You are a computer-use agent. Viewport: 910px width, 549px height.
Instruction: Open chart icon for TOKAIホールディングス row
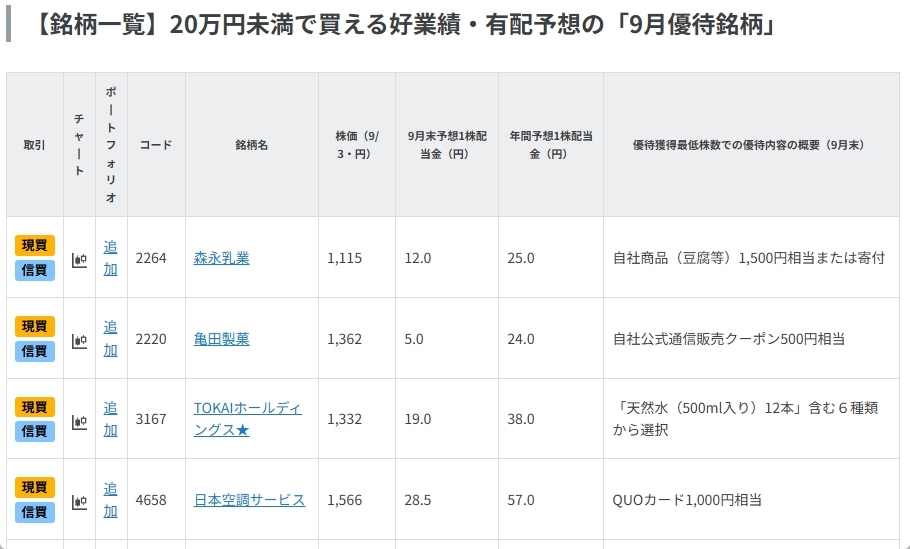point(79,422)
